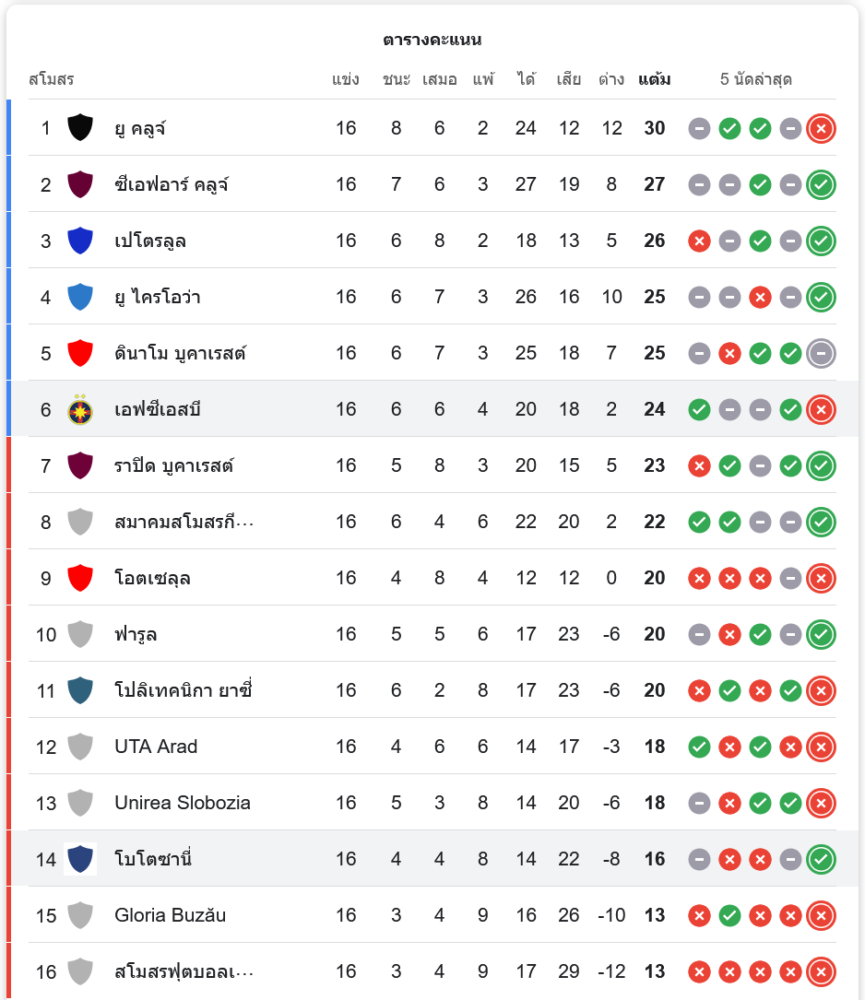Click the โอตเซลุล red team crest

point(80,578)
